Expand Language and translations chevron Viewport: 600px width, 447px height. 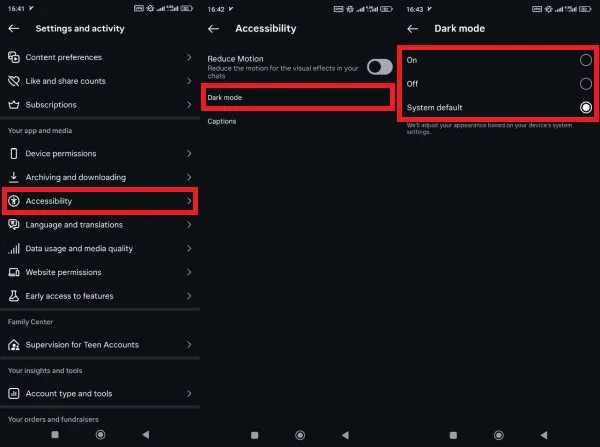click(x=189, y=225)
